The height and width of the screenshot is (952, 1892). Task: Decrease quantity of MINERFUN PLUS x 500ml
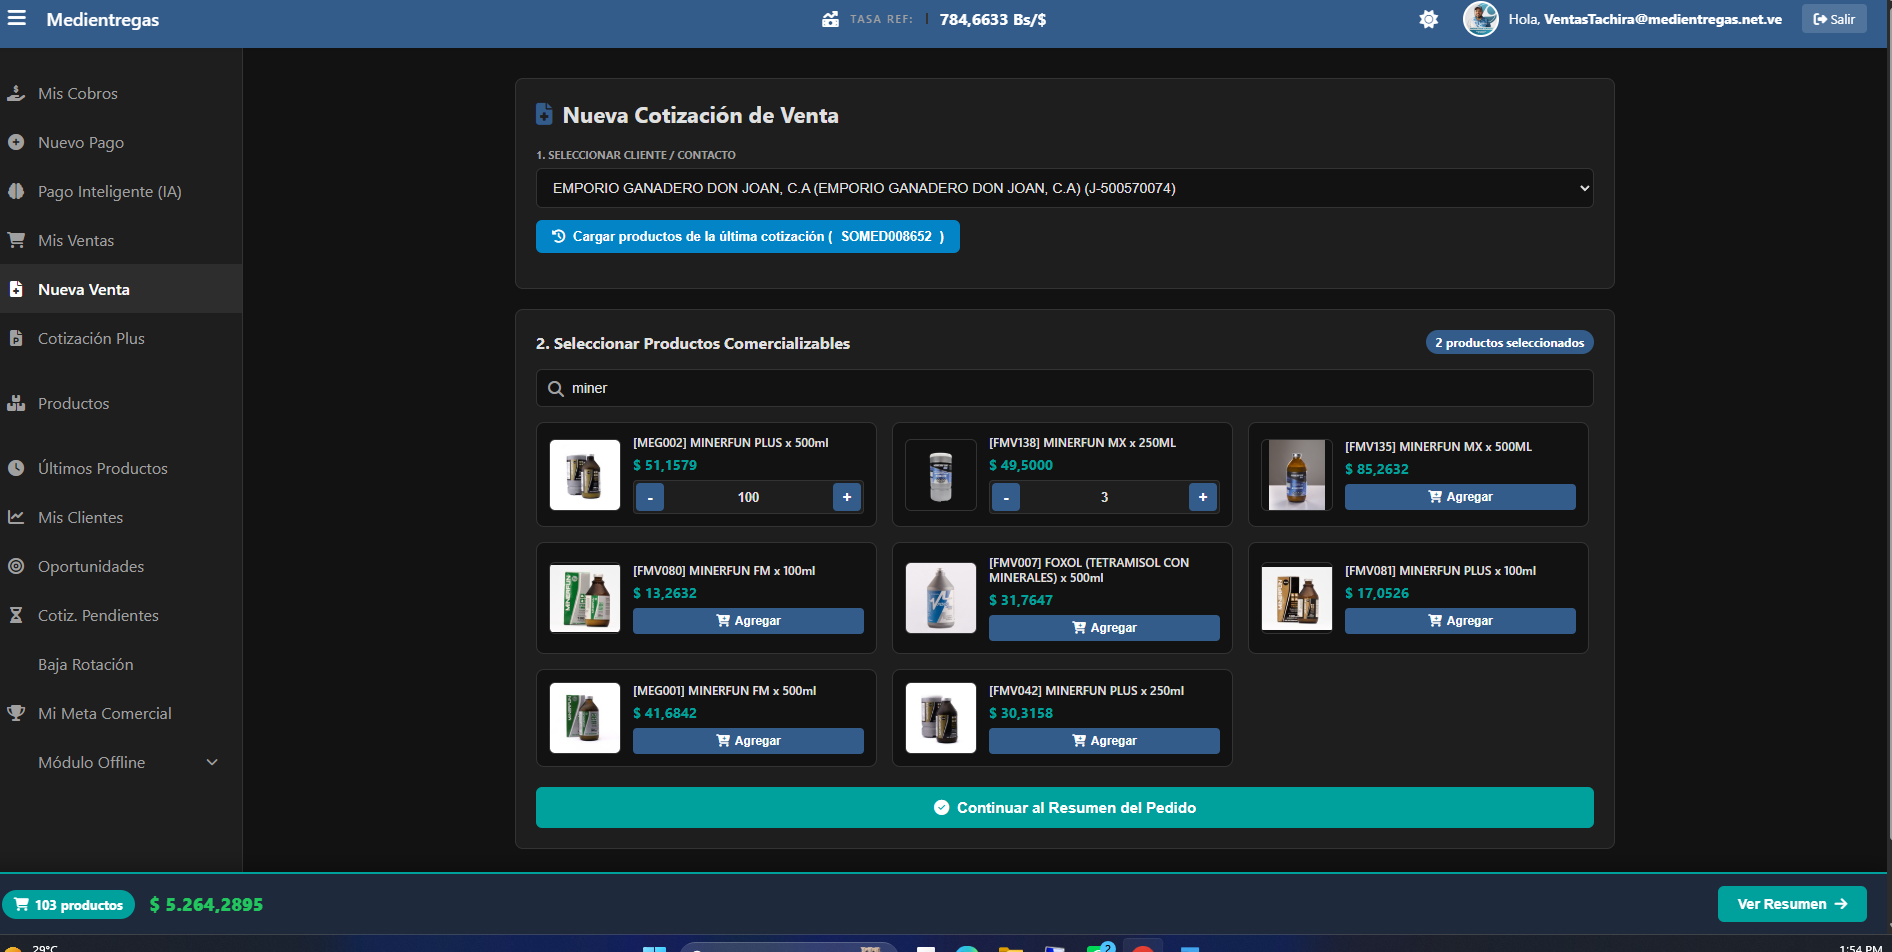[x=650, y=497]
